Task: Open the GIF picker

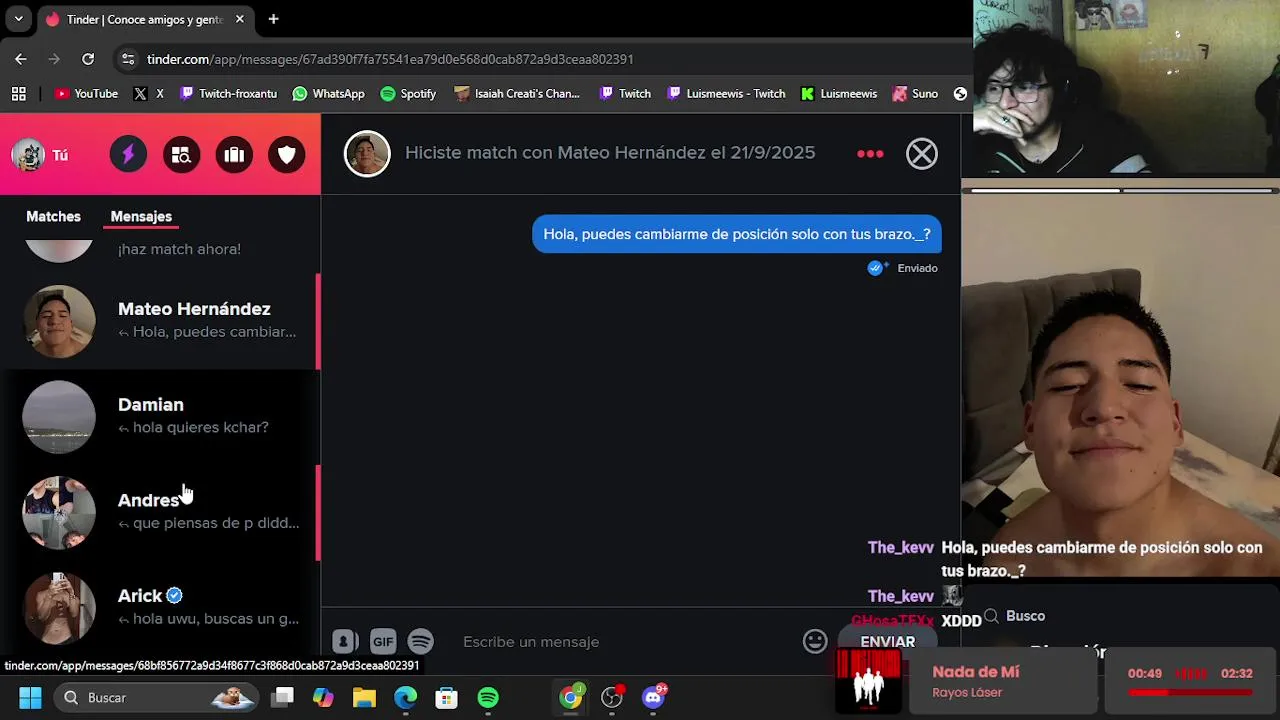Action: (x=383, y=642)
